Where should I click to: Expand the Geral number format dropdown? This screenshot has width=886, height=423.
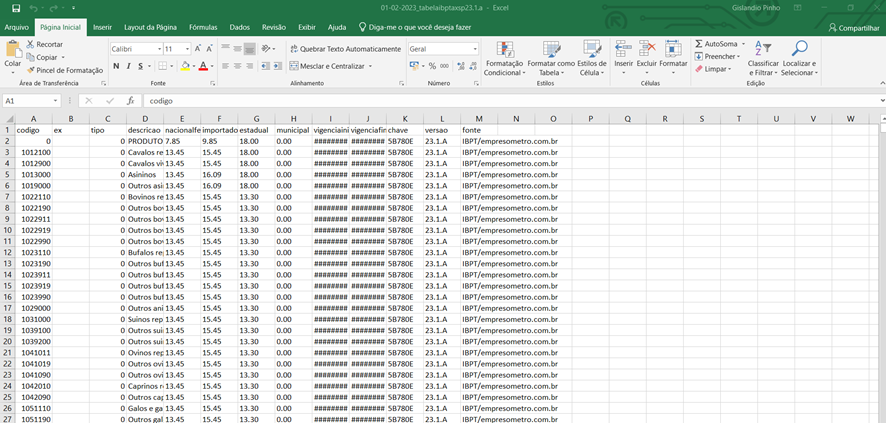tap(473, 48)
